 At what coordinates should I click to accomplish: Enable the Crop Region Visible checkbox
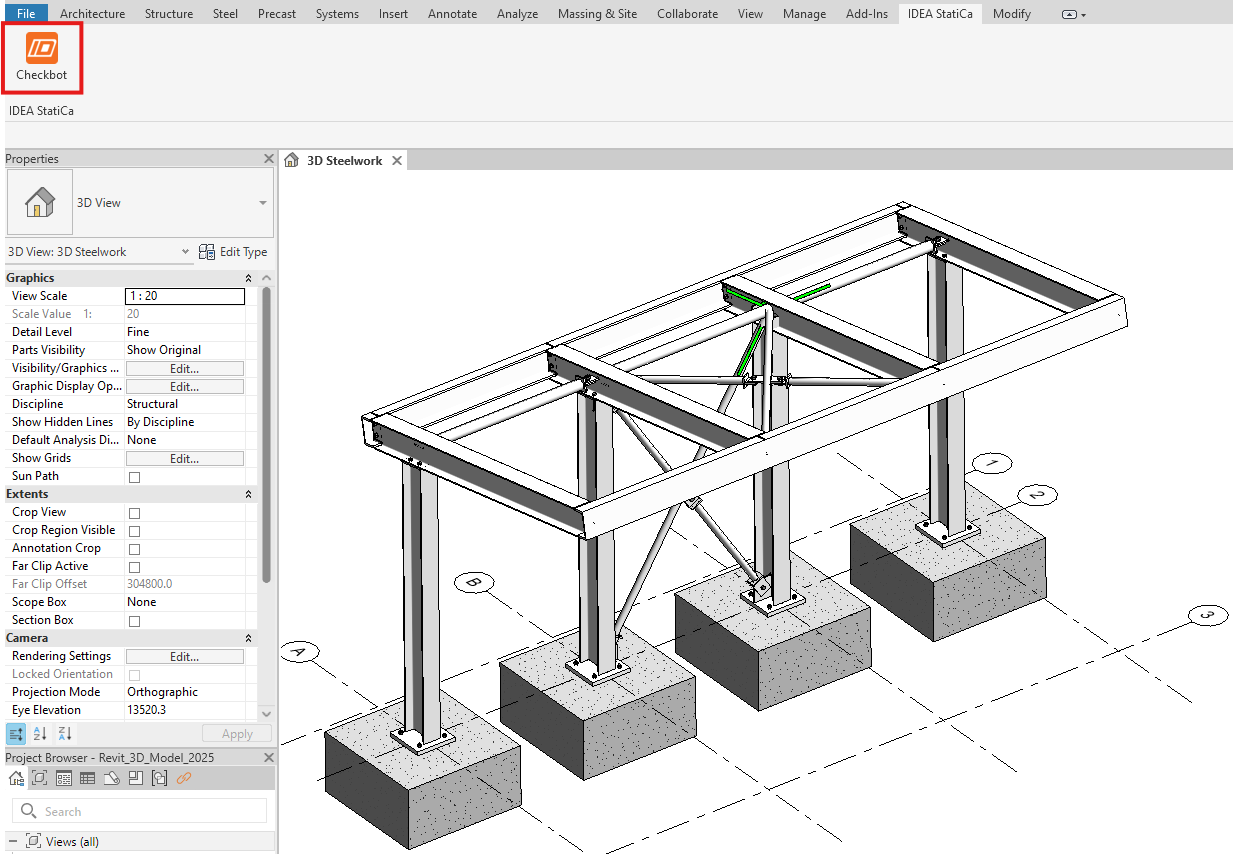[135, 531]
